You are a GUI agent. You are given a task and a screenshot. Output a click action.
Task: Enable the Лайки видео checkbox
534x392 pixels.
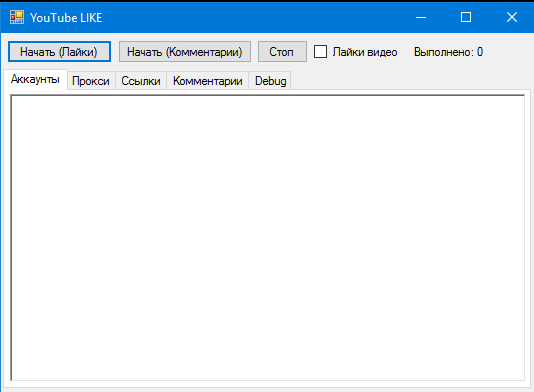[320, 52]
